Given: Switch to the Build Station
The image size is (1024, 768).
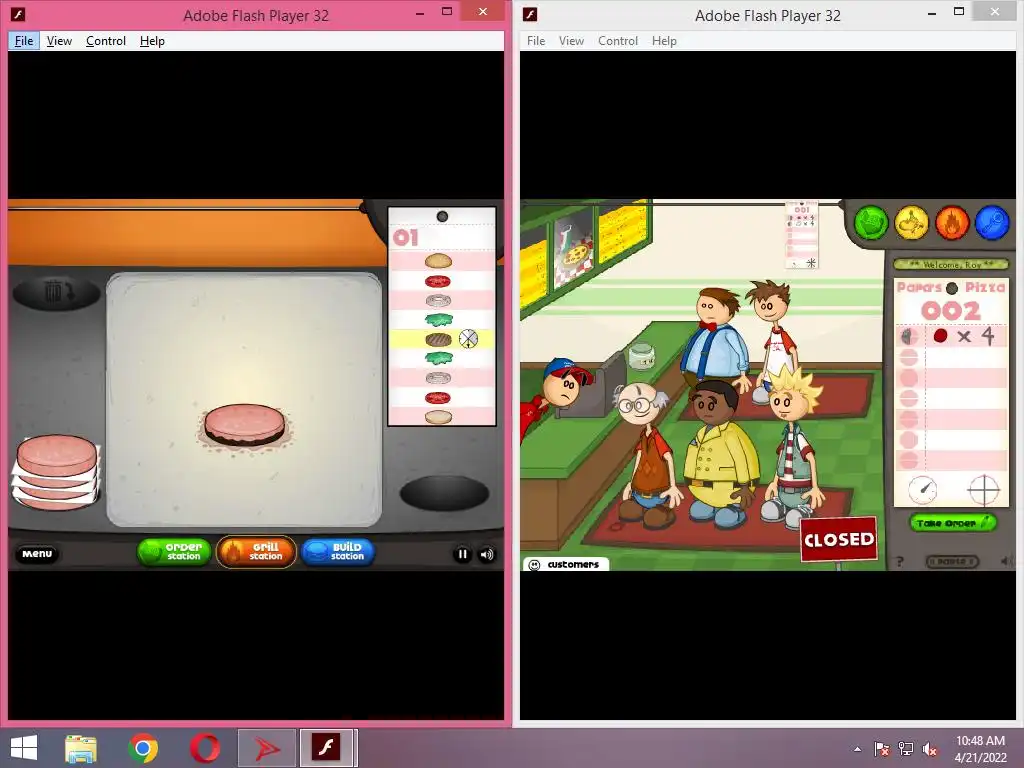Looking at the screenshot, I should click(x=338, y=552).
